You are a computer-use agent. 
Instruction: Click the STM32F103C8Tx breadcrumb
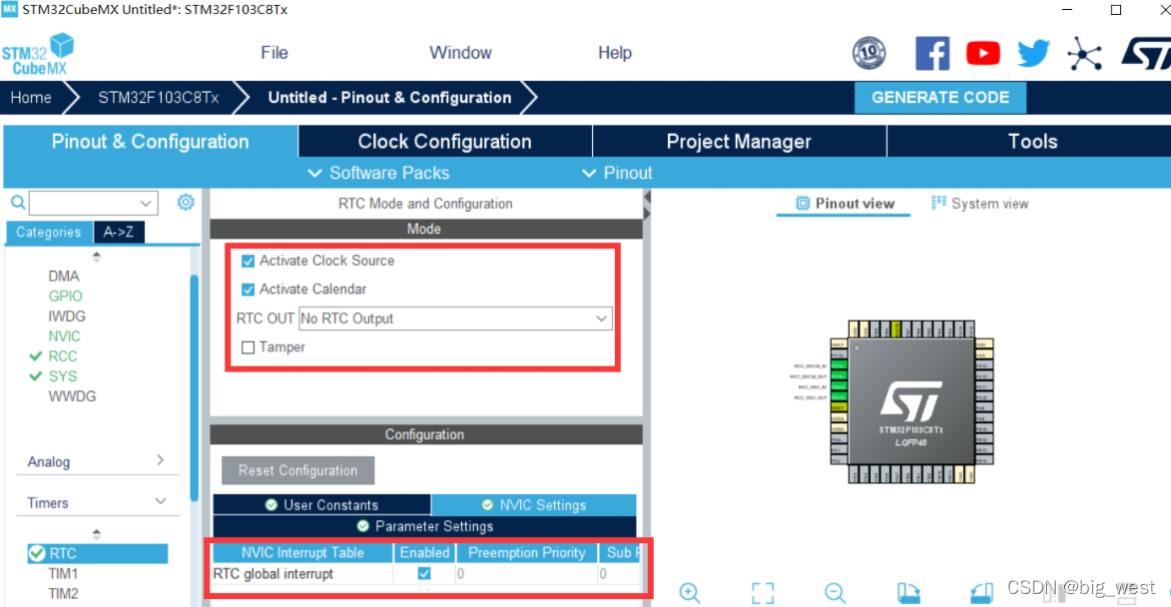[x=158, y=98]
